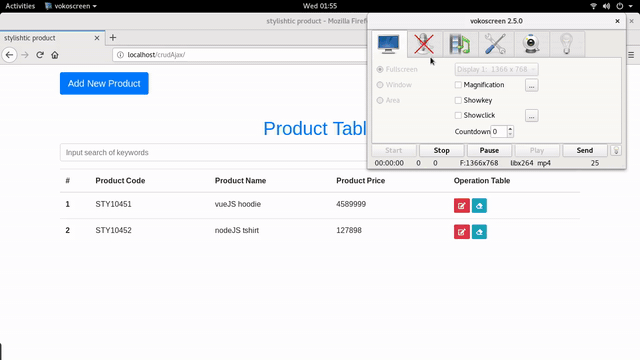
Task: Select the stylishtic product browser tab
Action: pos(52,38)
